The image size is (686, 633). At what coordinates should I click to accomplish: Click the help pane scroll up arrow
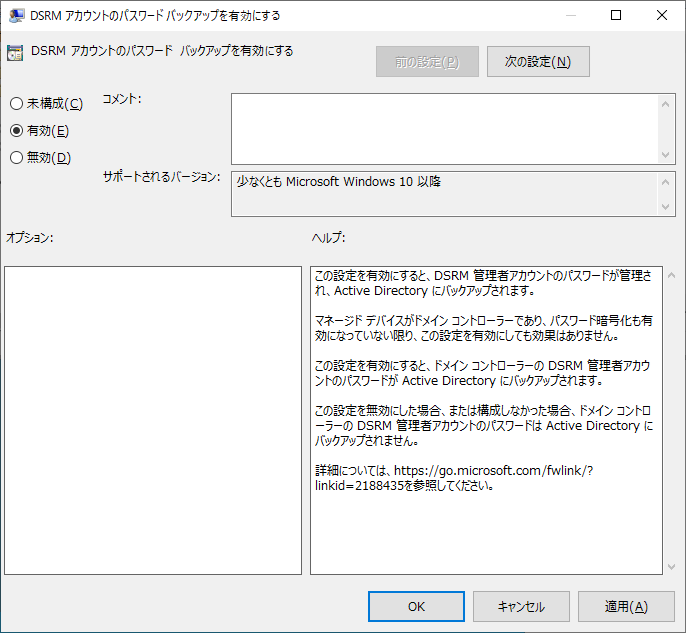click(x=671, y=275)
